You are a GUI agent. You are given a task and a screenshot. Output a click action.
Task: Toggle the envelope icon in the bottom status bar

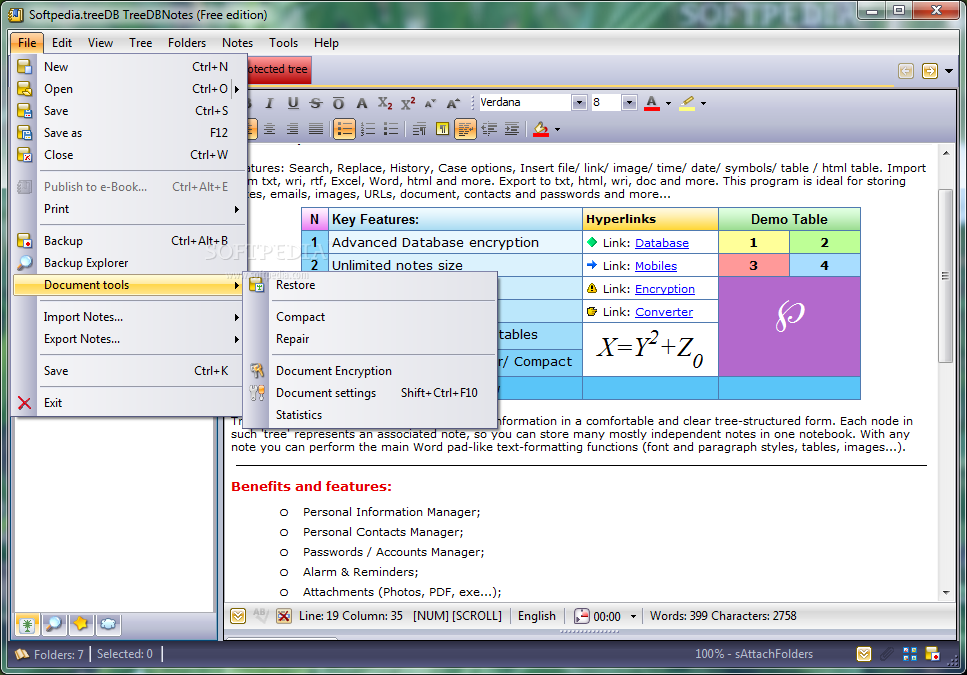click(864, 654)
